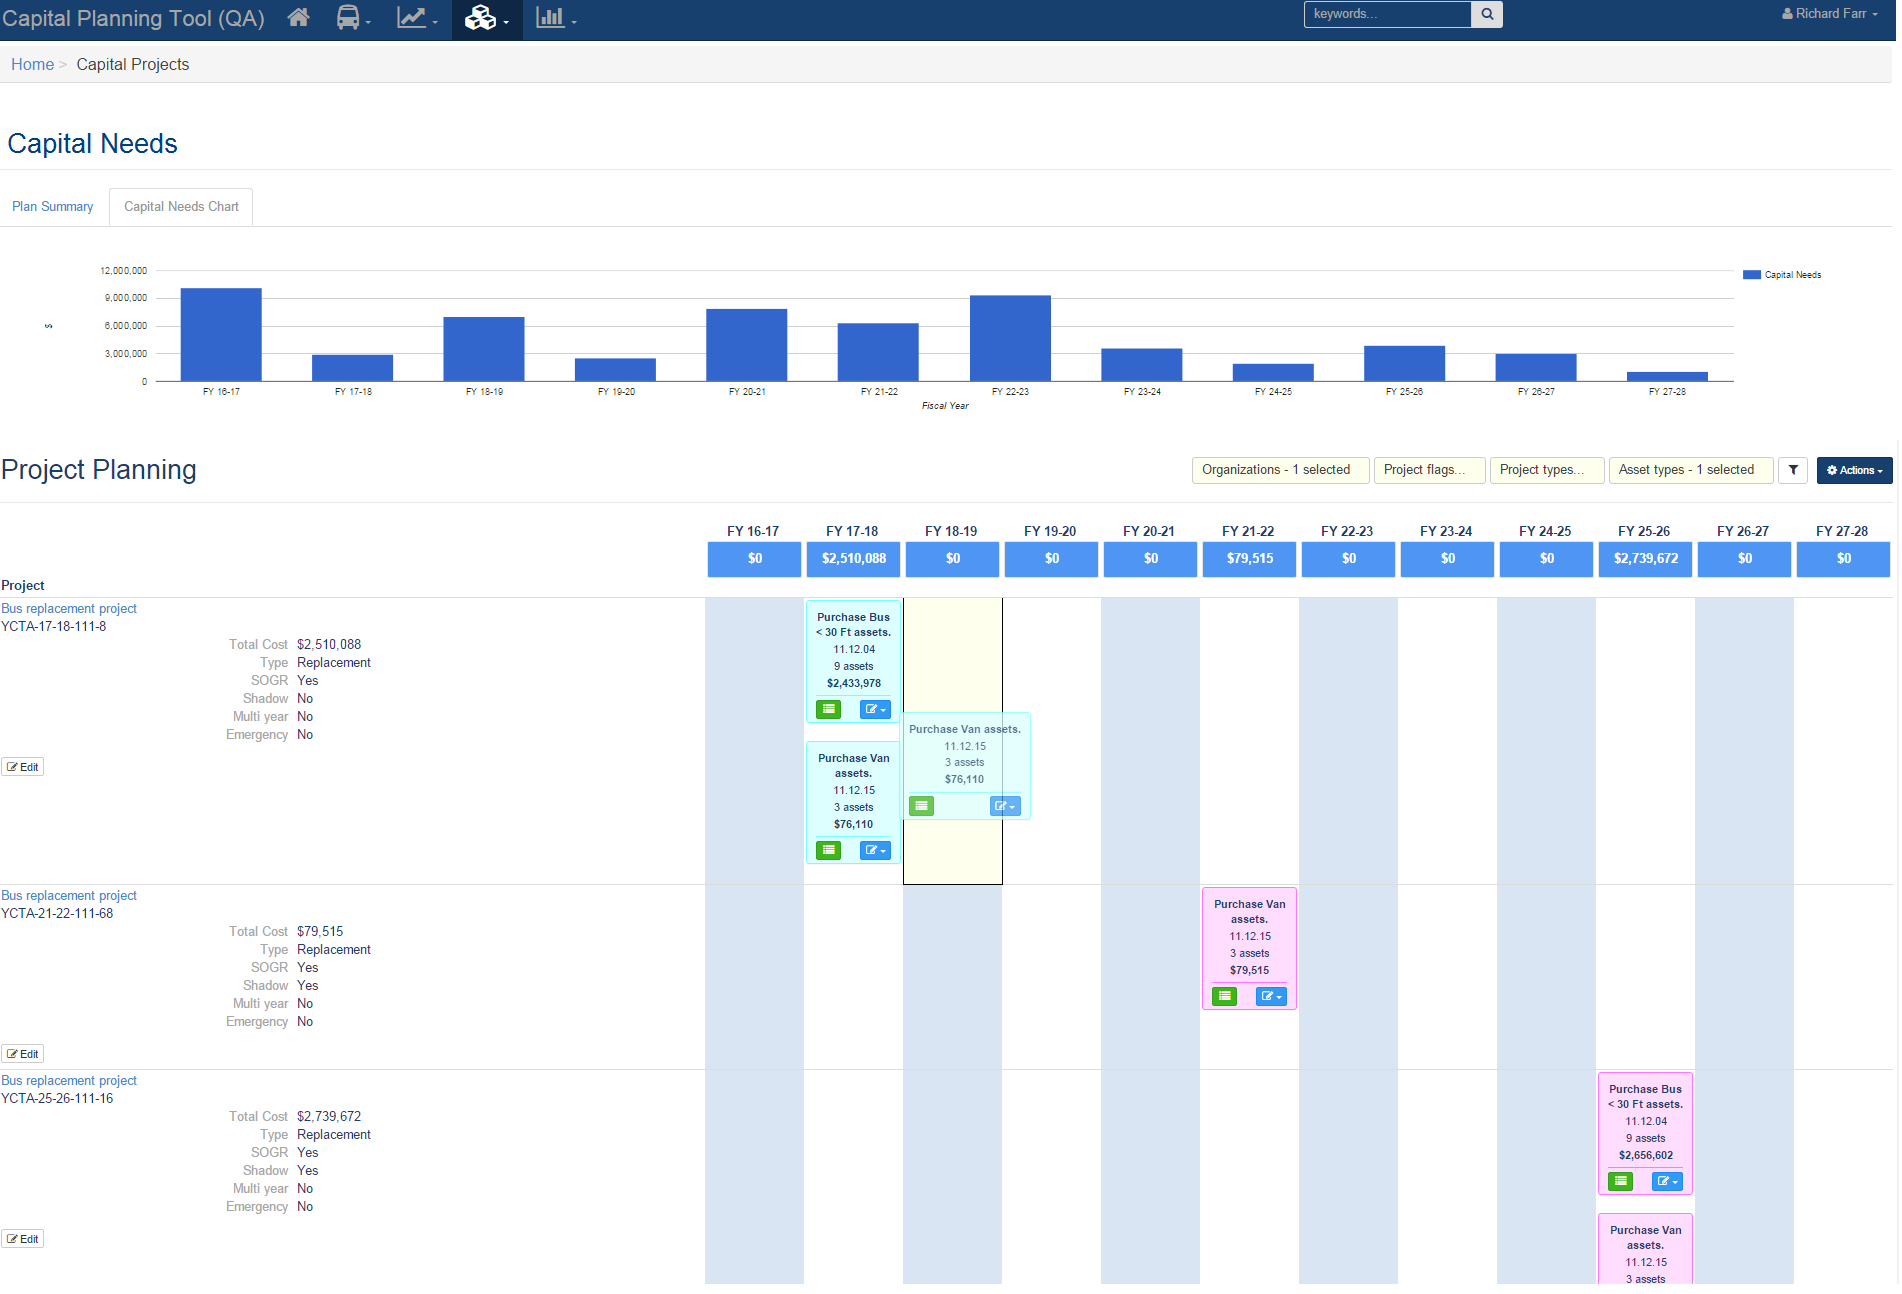The height and width of the screenshot is (1294, 1902).
Task: Select the Capital Needs Chart tab
Action: pos(181,206)
